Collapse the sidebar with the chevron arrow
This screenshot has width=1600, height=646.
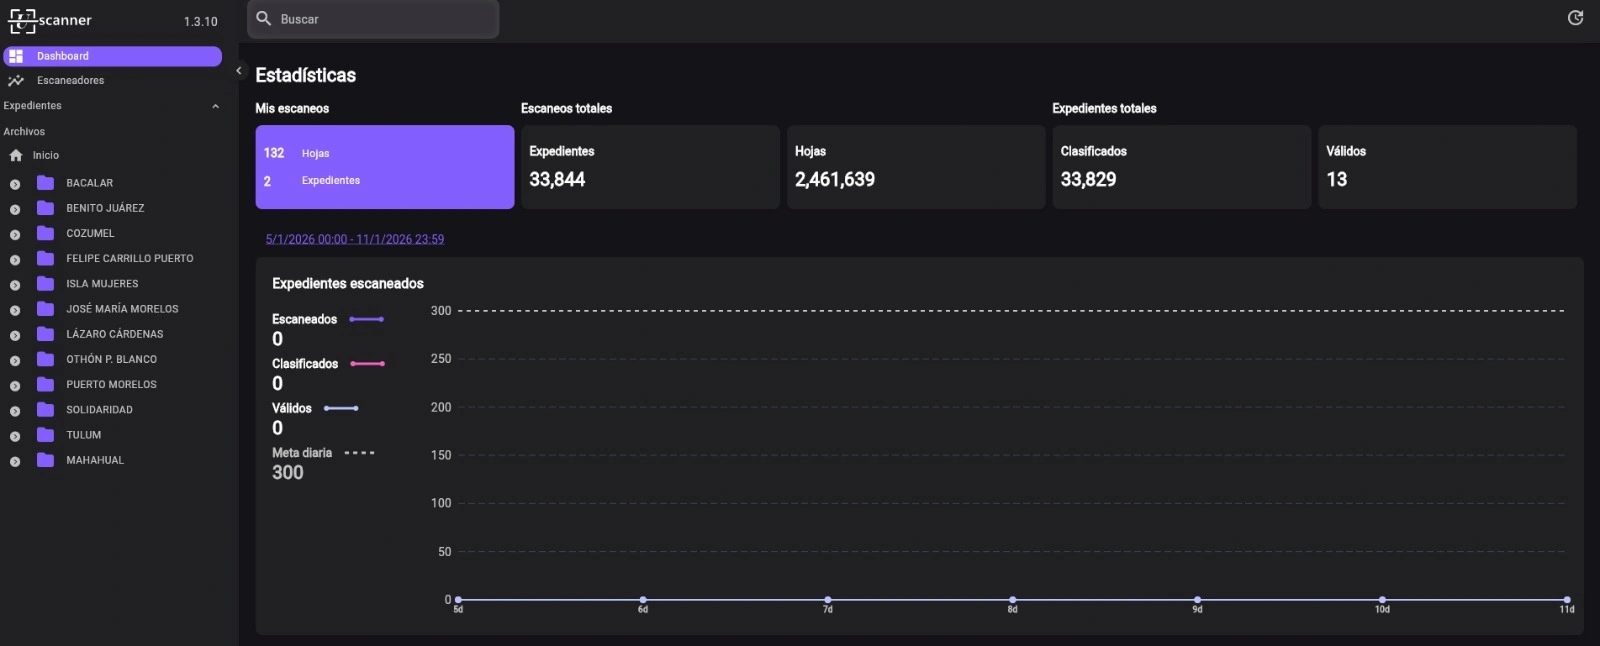(x=239, y=71)
